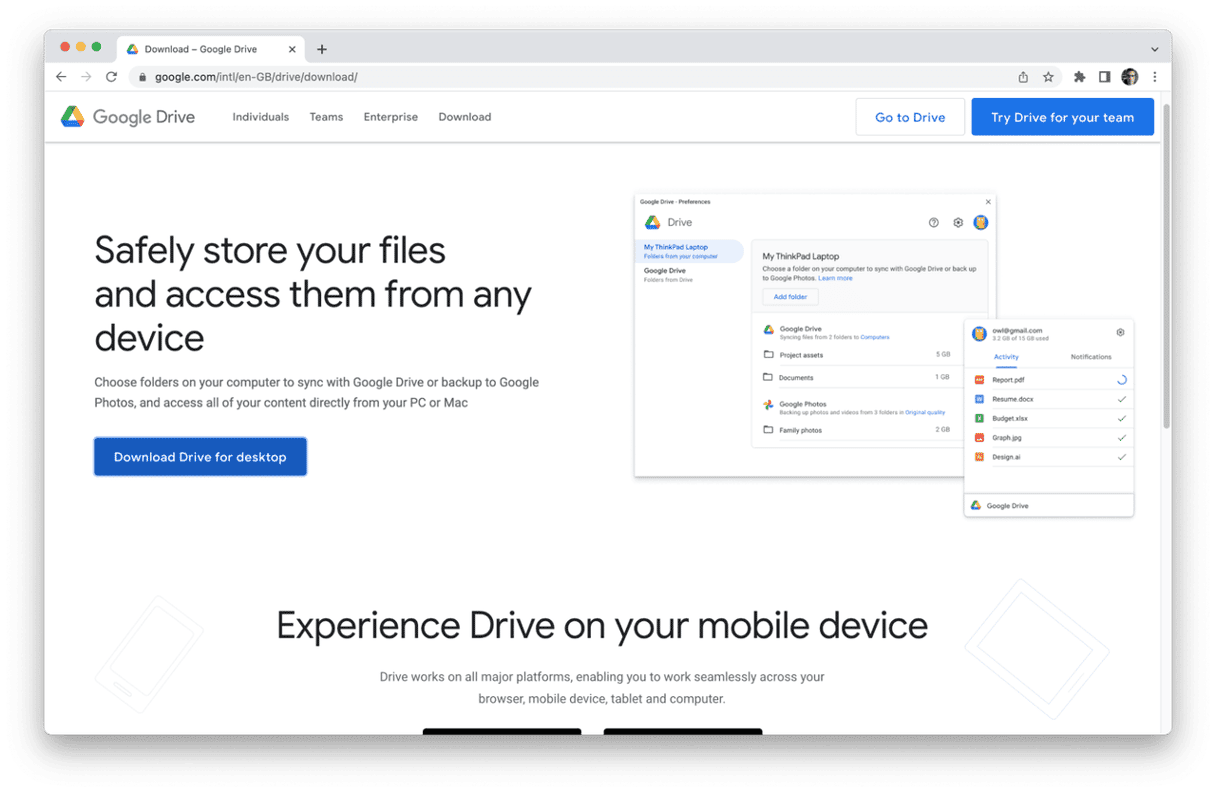Go back with the browser back arrow
Image resolution: width=1216 pixels, height=793 pixels.
pyautogui.click(x=61, y=77)
